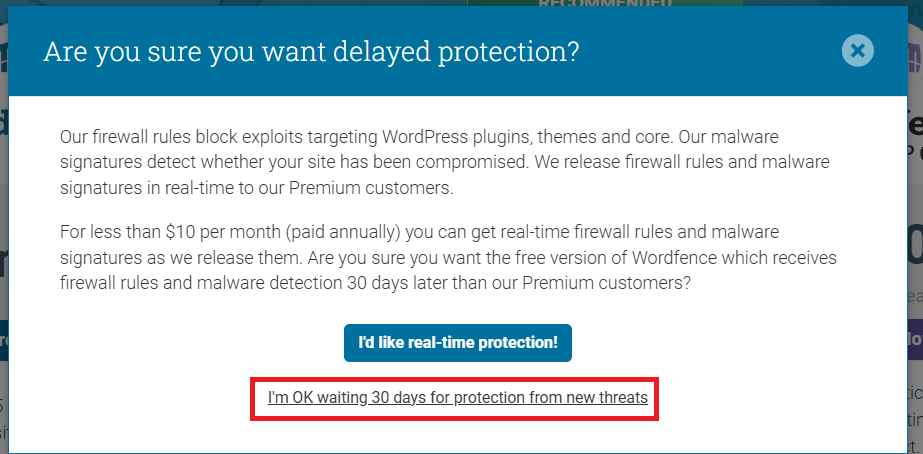The height and width of the screenshot is (454, 923).
Task: Click the blue button behind dialog's left edge
Action: tap(4, 340)
